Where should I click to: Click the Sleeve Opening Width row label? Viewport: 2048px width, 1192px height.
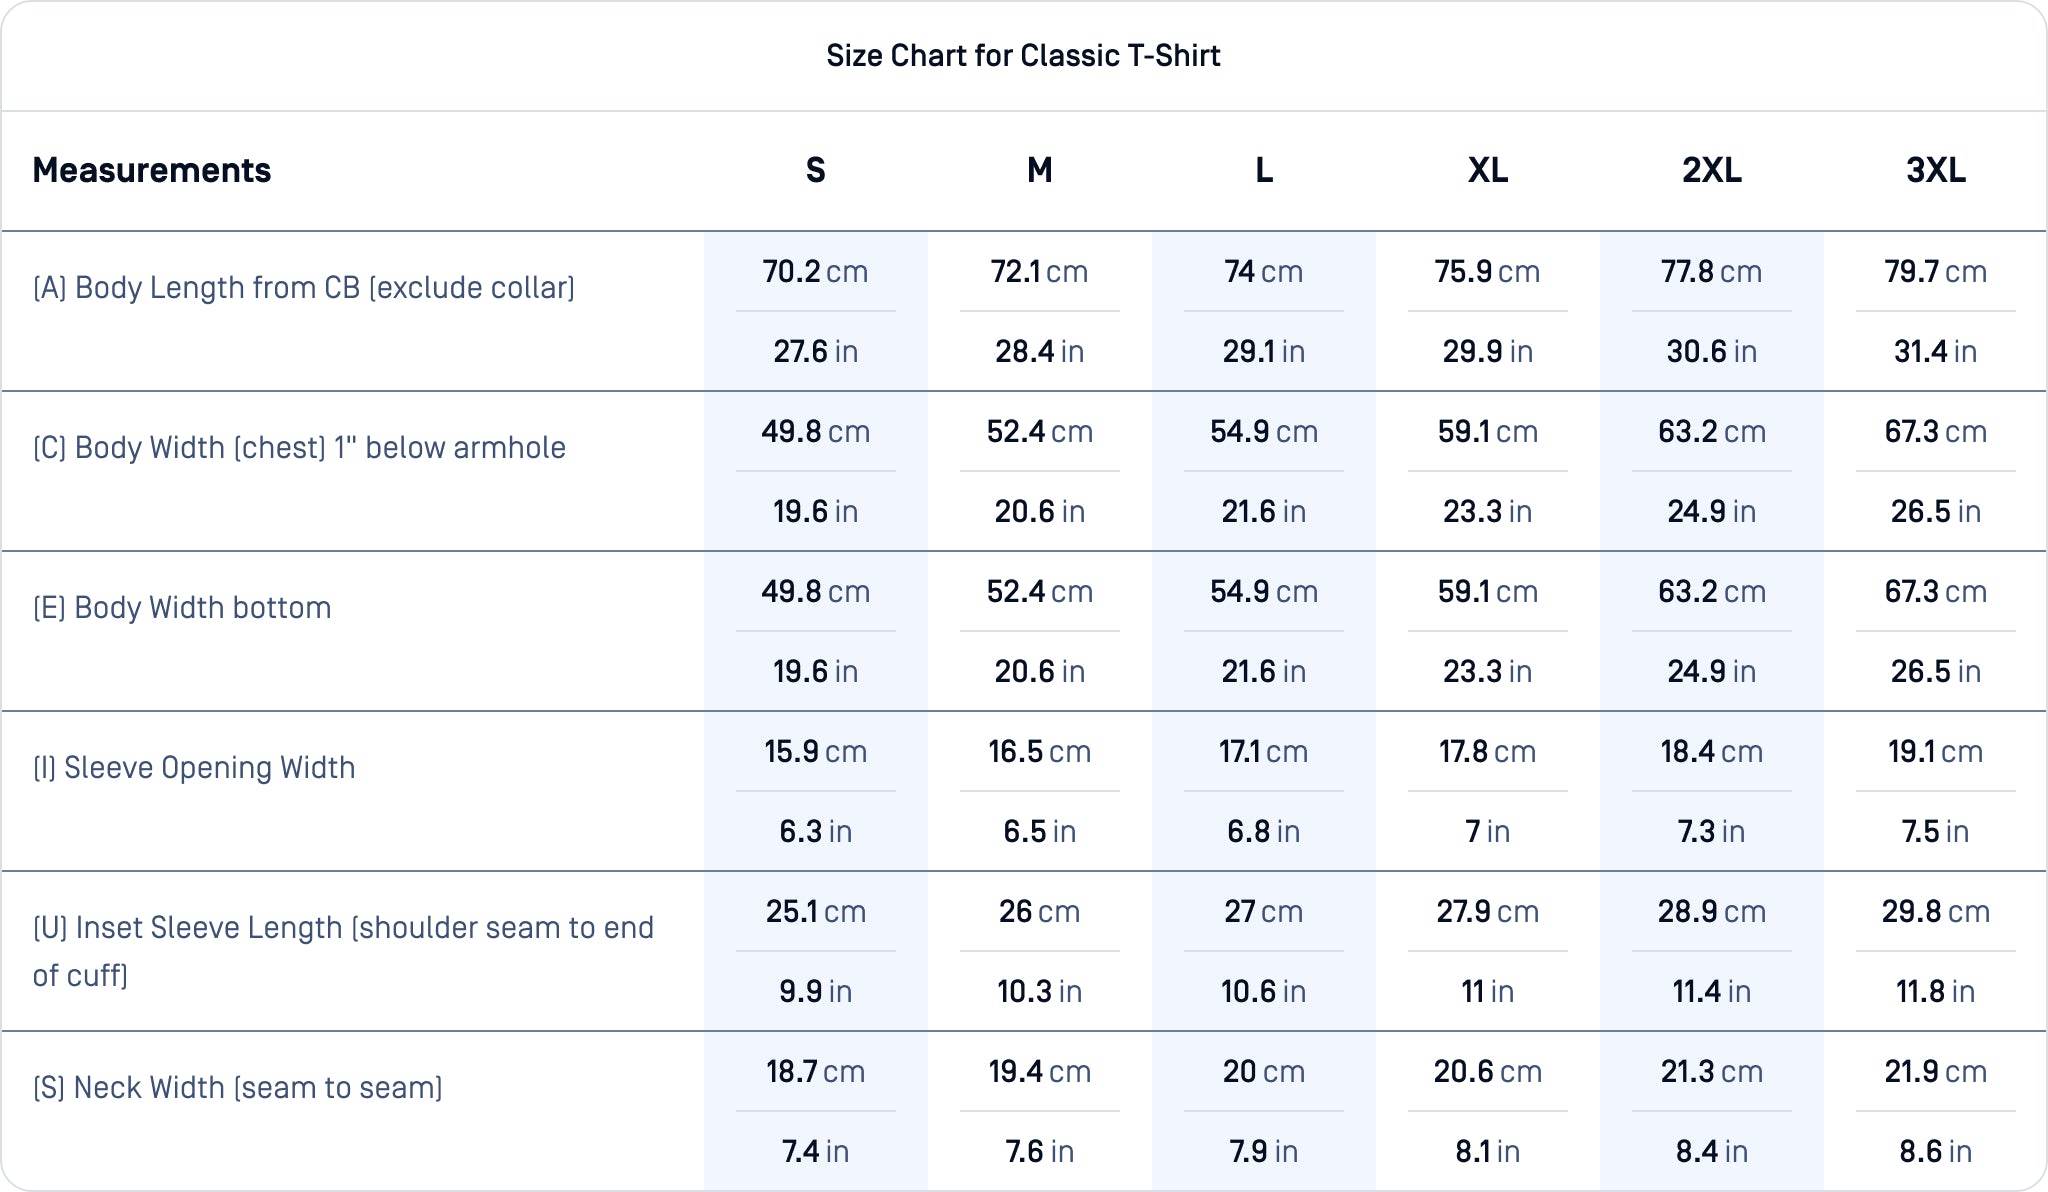194,768
